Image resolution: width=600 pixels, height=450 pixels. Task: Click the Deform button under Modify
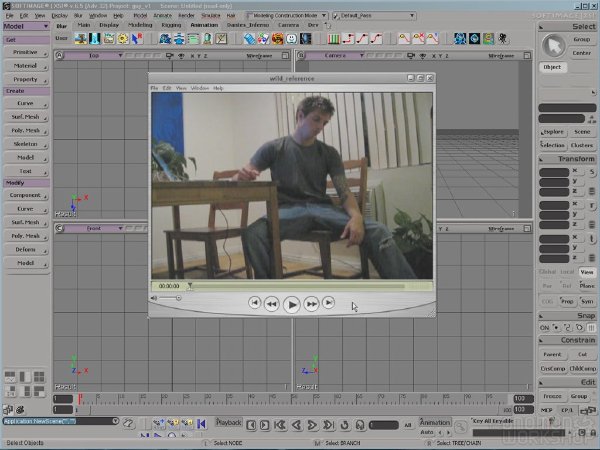pyautogui.click(x=26, y=250)
